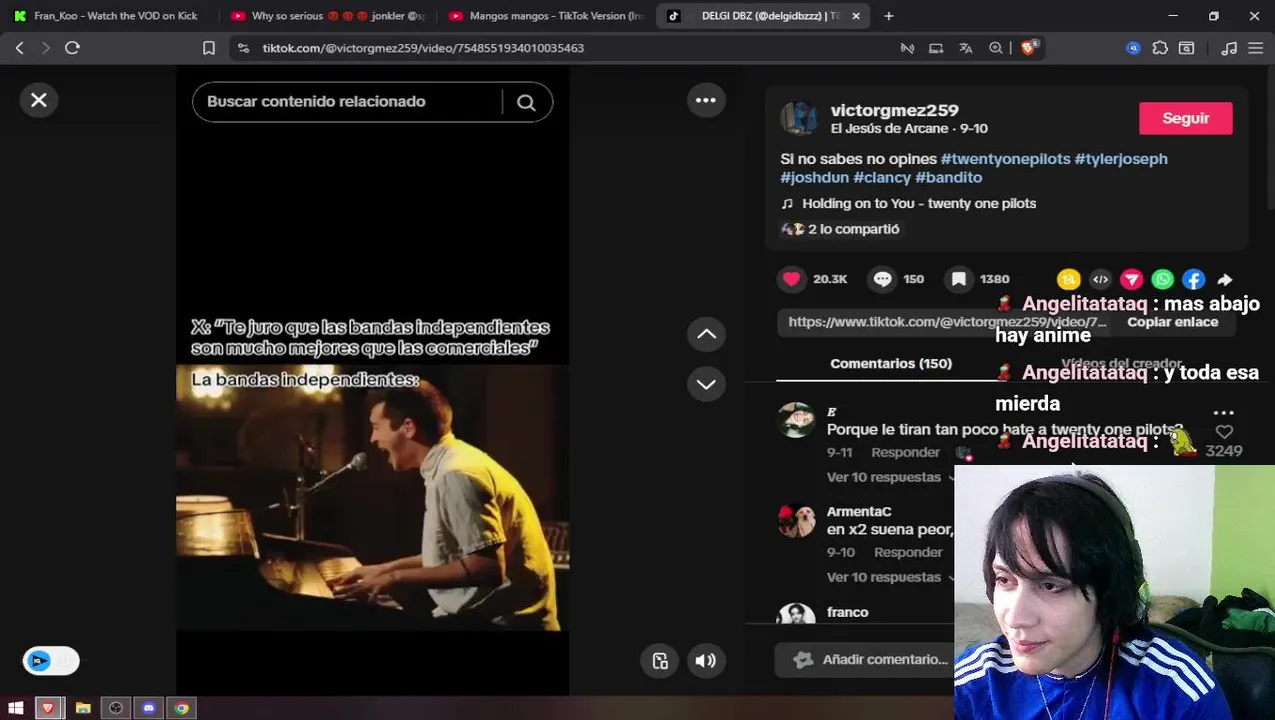Open the victorgmez259 profile name

(894, 110)
